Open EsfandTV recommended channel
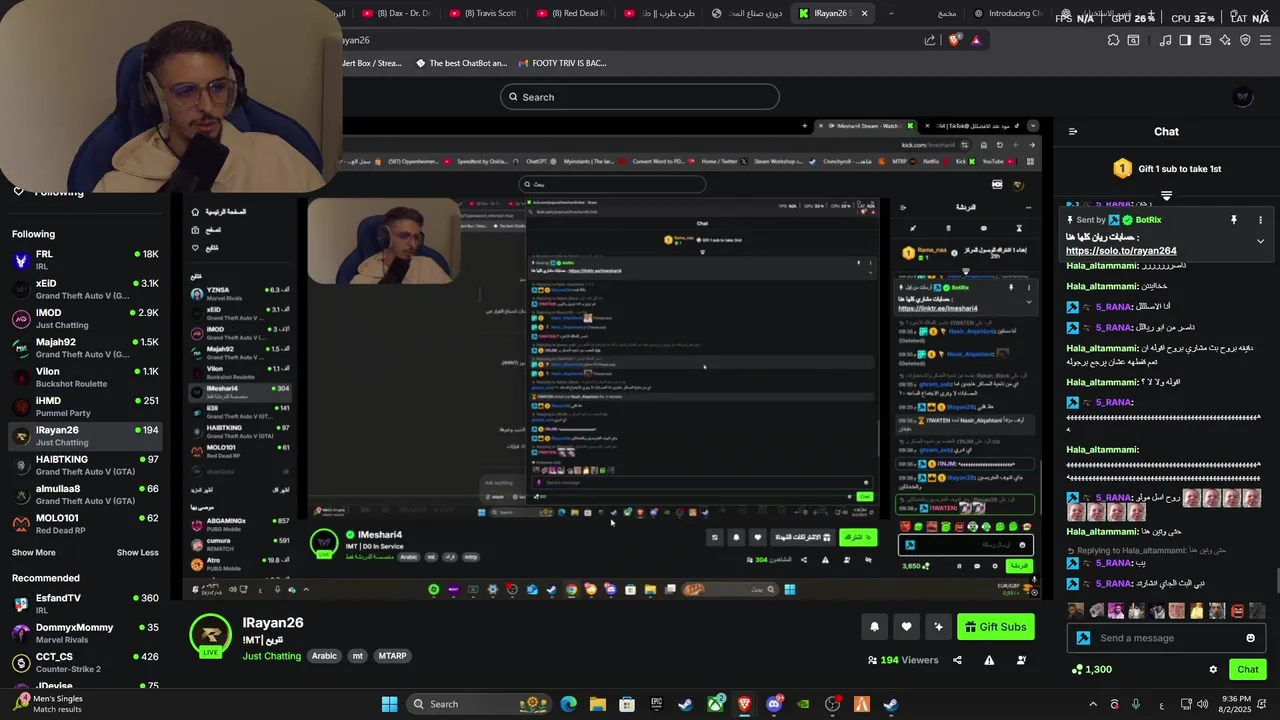1280x720 pixels. pyautogui.click(x=85, y=604)
